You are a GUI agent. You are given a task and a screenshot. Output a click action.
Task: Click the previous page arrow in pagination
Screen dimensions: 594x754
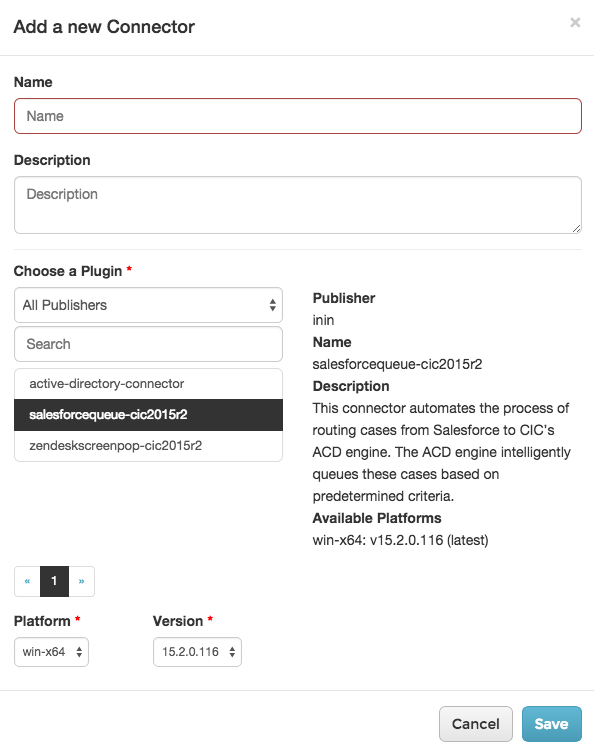(x=27, y=581)
